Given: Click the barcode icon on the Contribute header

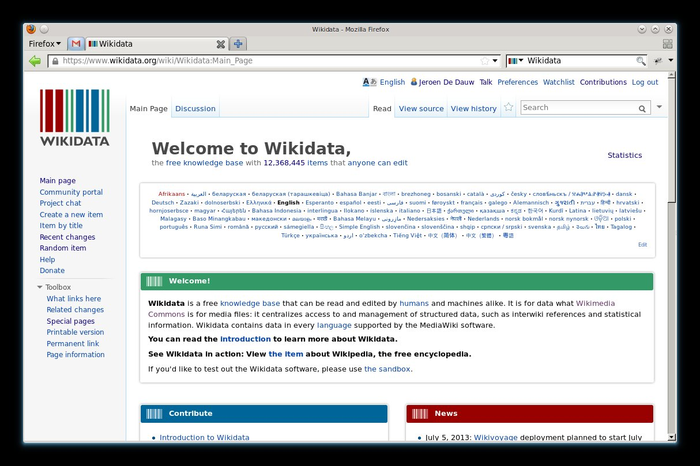Looking at the screenshot, I should point(154,414).
